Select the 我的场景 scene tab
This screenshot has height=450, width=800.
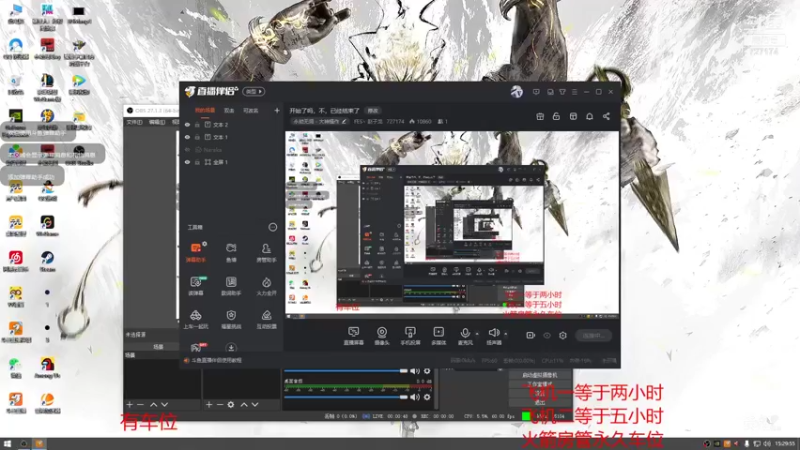pyautogui.click(x=205, y=110)
